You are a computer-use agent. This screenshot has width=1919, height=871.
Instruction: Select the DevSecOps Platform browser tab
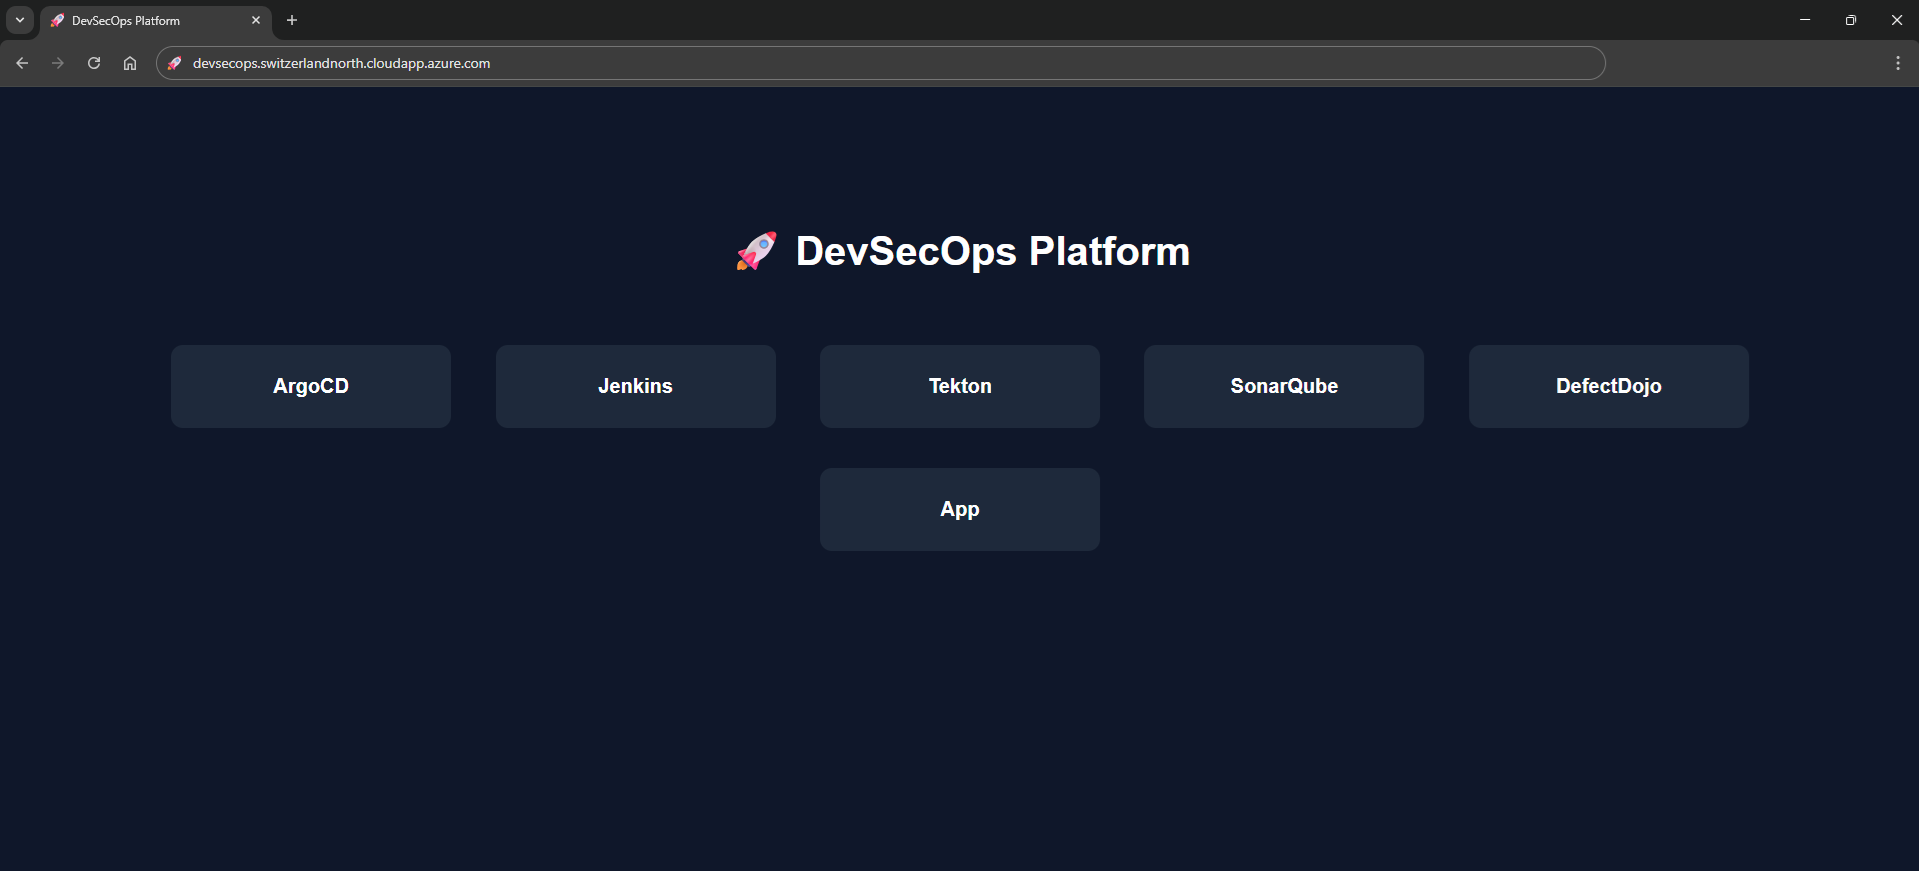[156, 20]
